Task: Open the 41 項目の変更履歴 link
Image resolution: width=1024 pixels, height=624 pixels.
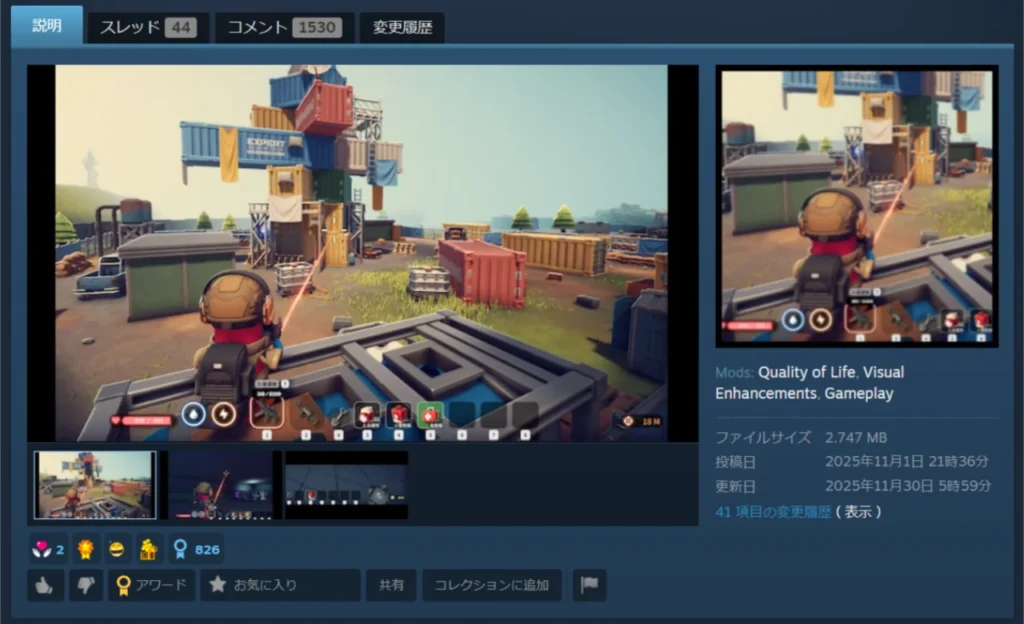Action: [773, 512]
